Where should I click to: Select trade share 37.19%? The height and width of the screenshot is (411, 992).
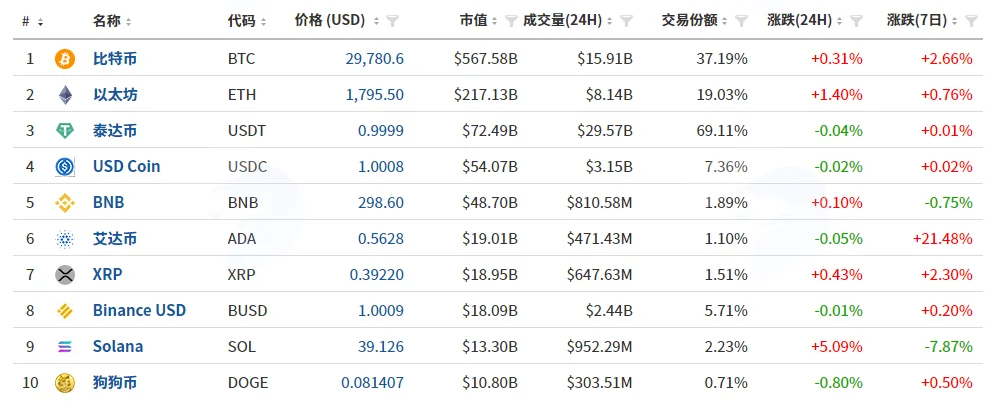pyautogui.click(x=722, y=59)
